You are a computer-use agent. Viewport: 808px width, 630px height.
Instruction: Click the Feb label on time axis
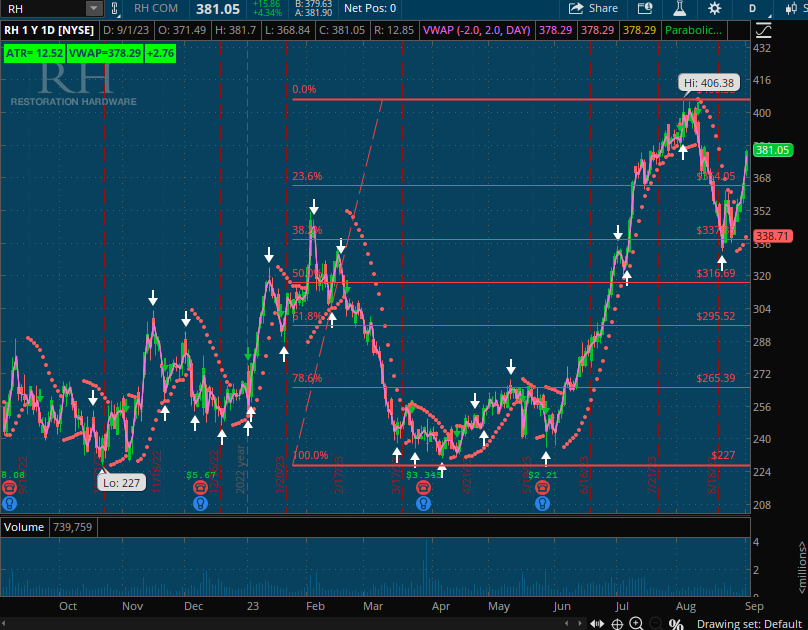tap(315, 606)
